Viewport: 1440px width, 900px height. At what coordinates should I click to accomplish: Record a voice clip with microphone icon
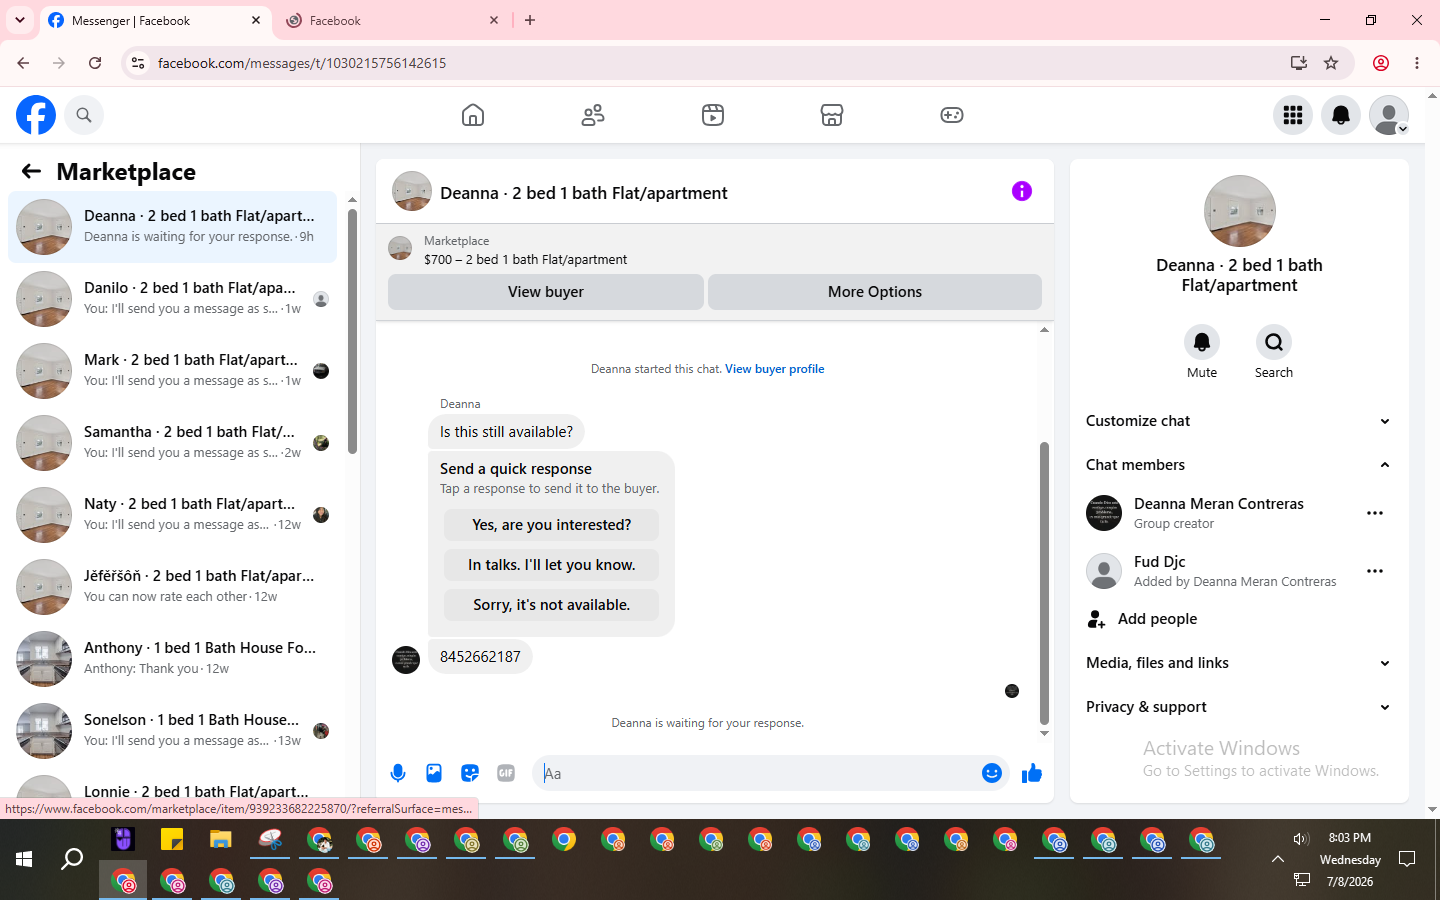398,773
